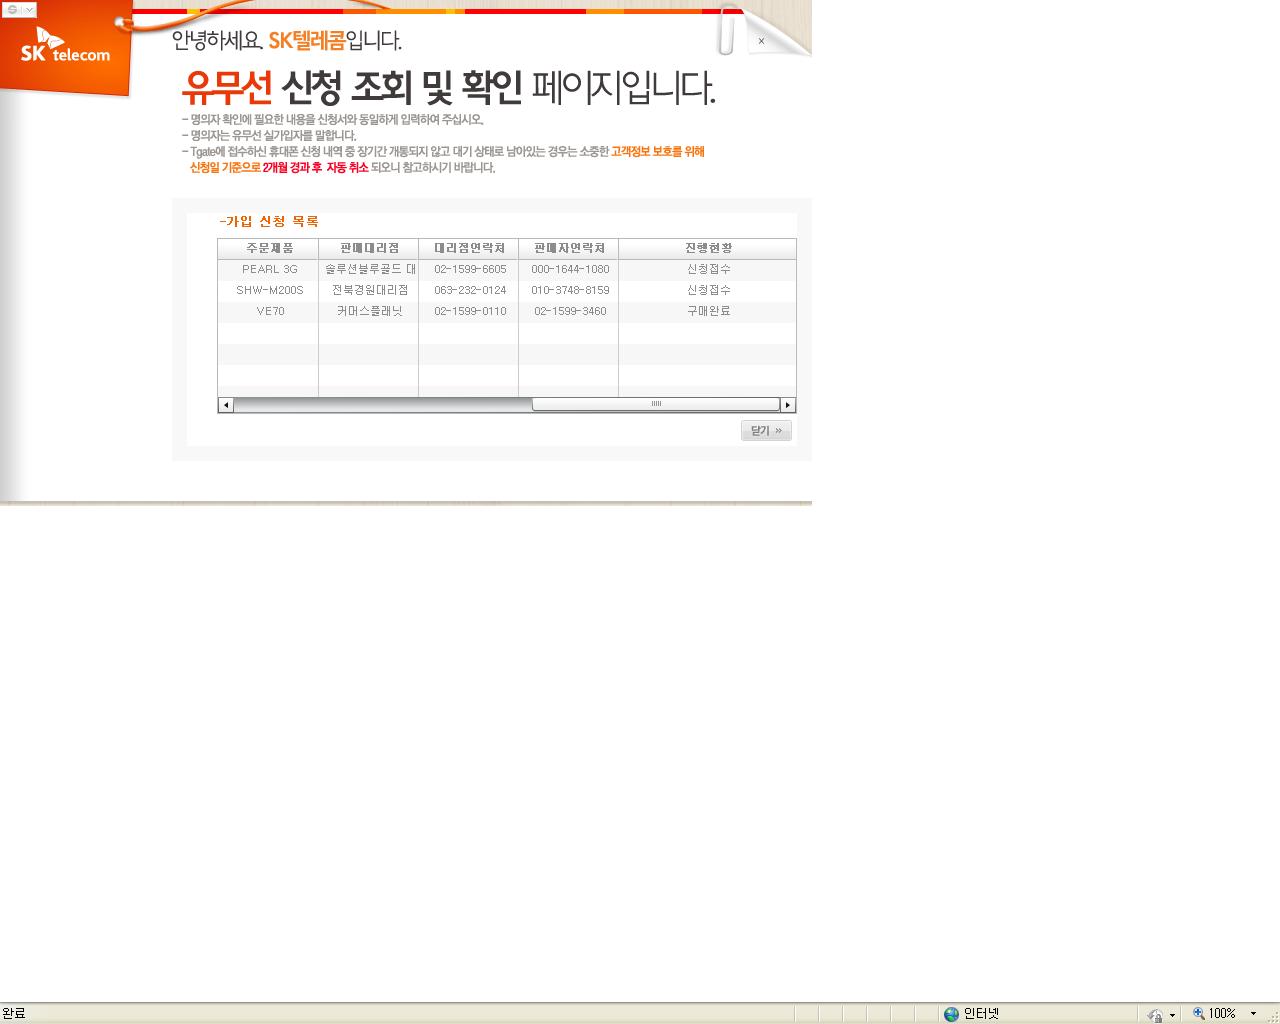This screenshot has height=1024, width=1280.
Task: Click the scrollbar left arrow under the table
Action: (226, 405)
